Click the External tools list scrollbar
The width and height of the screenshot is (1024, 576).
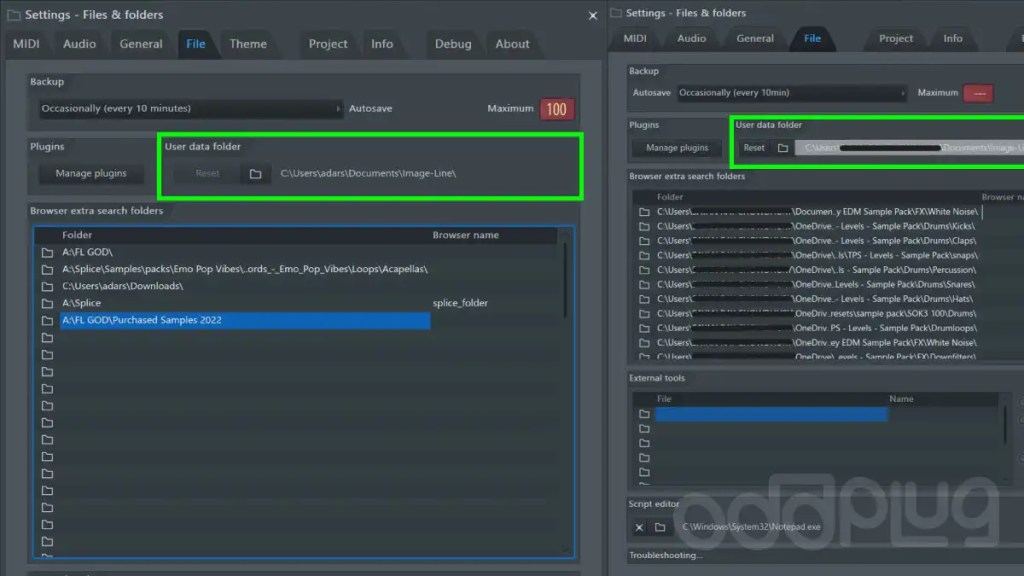pyautogui.click(x=1004, y=426)
